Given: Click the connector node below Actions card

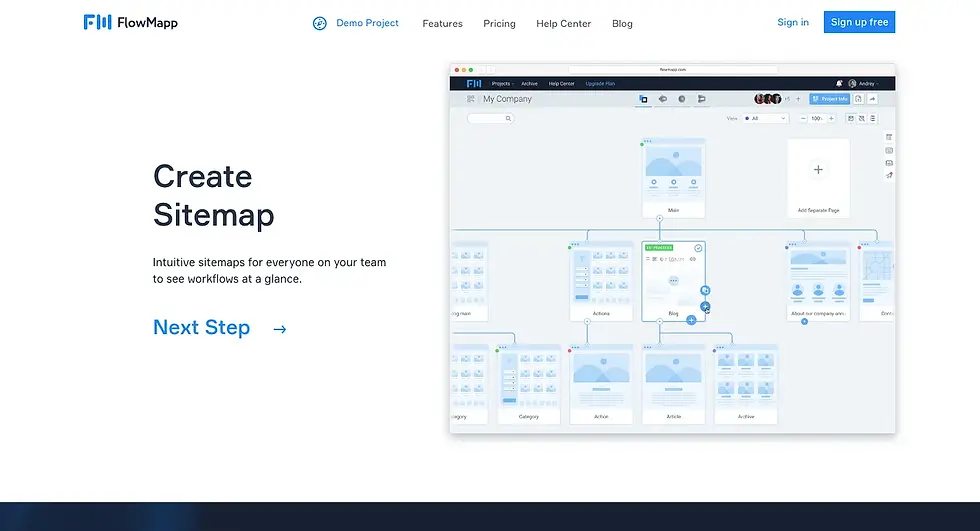Looking at the screenshot, I should pyautogui.click(x=587, y=322).
